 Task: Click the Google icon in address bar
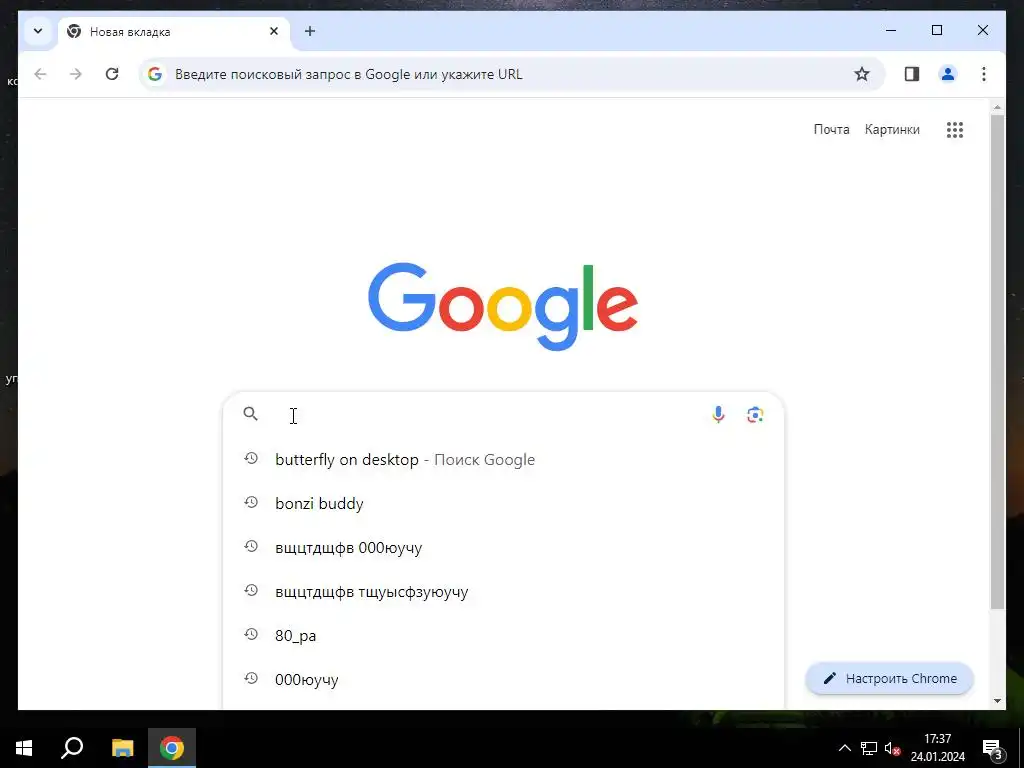[155, 74]
